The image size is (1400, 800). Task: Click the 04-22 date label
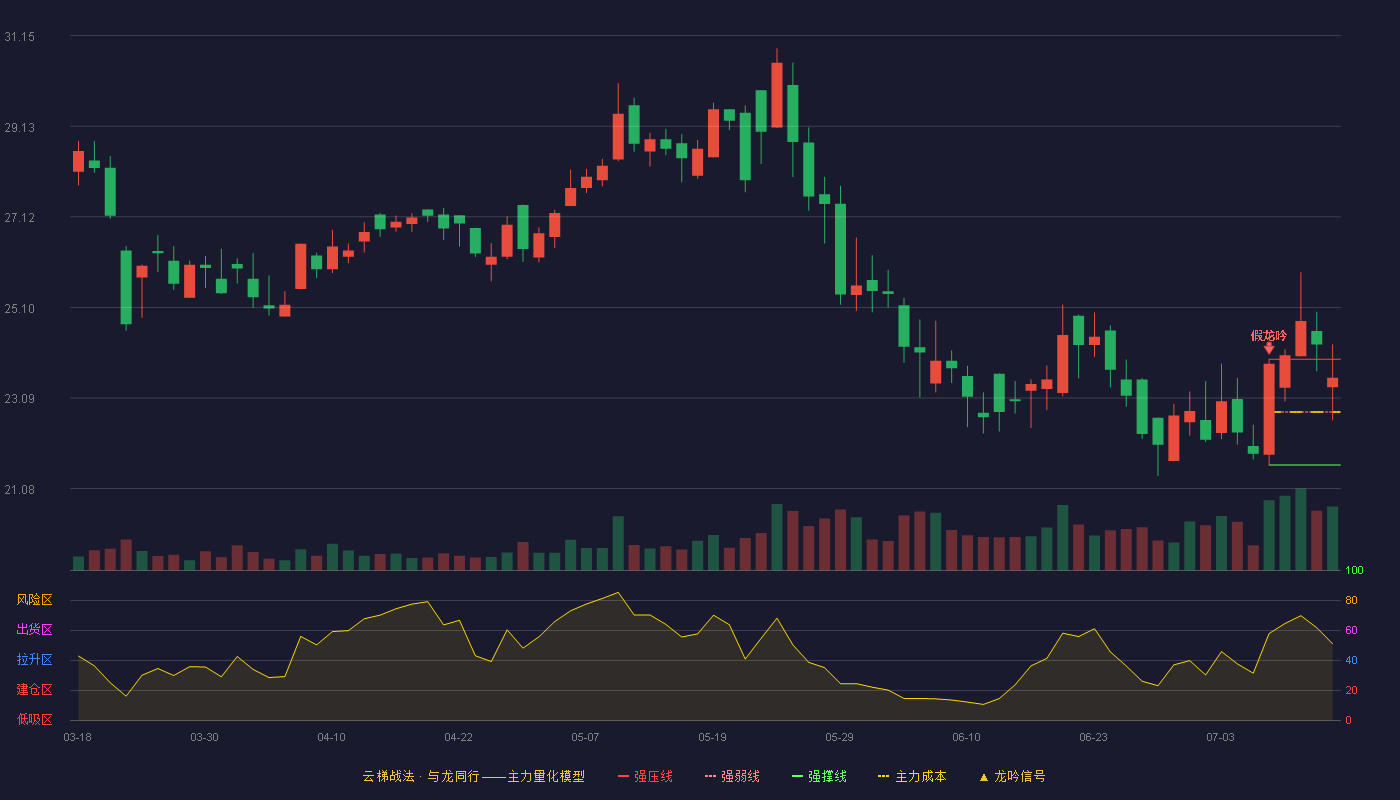click(458, 737)
